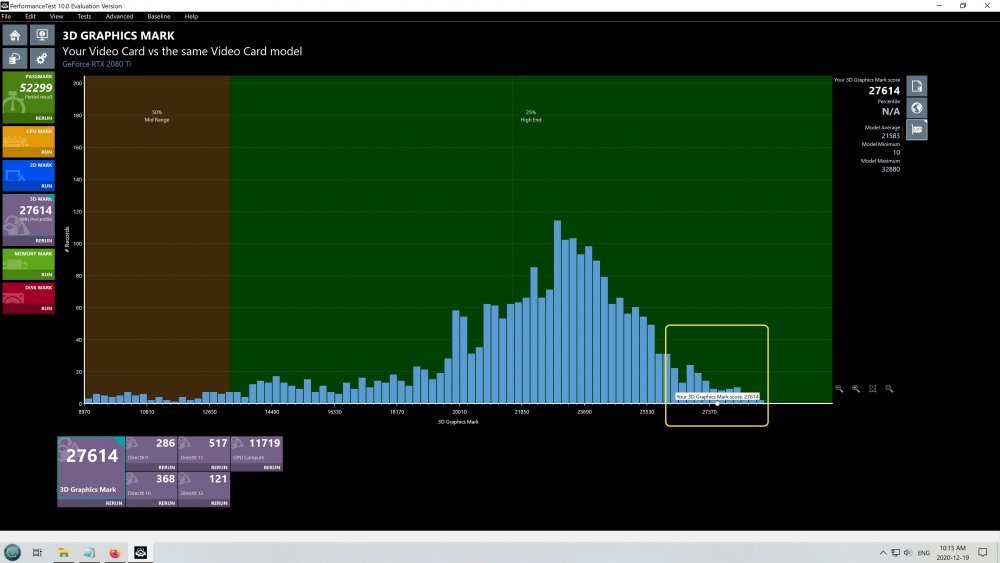Rerun the DirectX 12 test

click(219, 503)
